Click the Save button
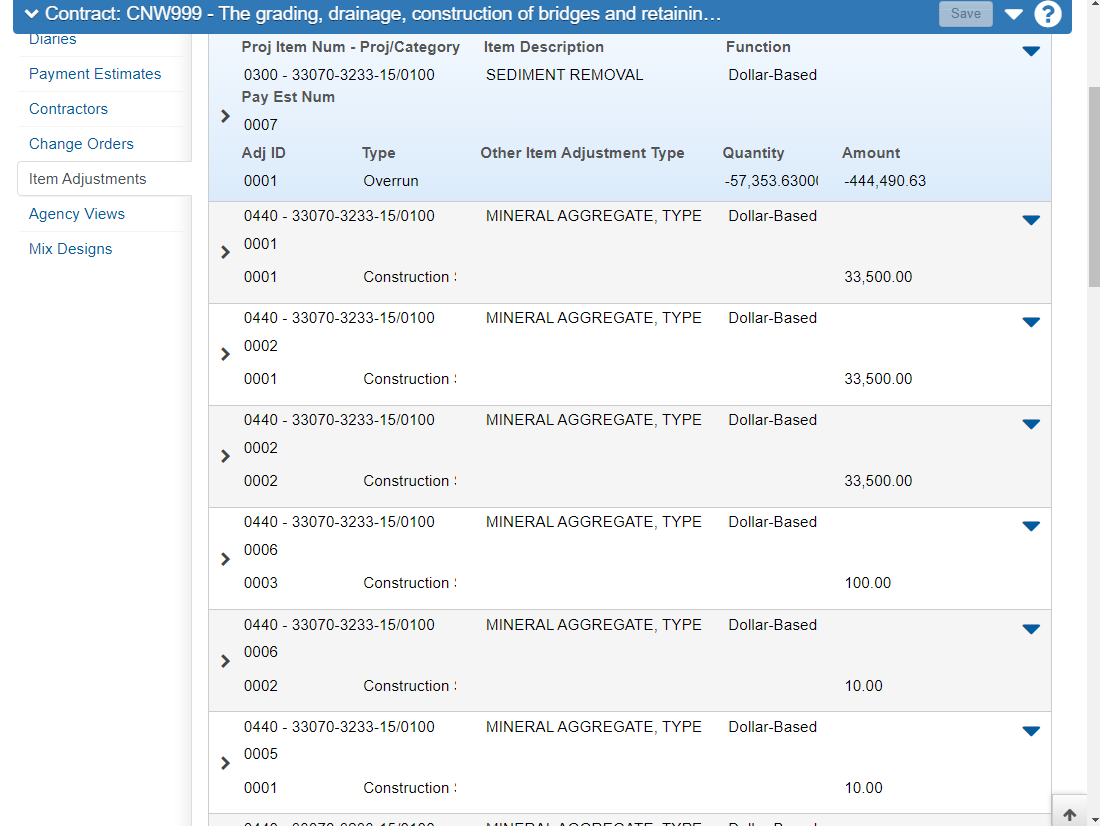The image size is (1100, 826). (965, 13)
